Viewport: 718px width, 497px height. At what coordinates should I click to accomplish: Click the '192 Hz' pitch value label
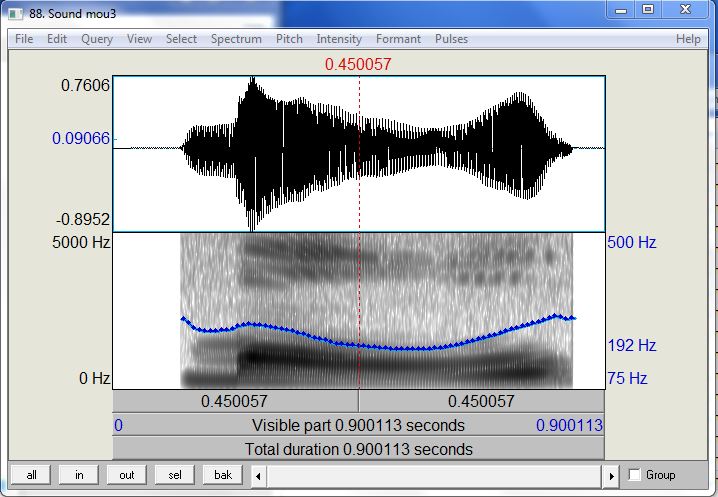click(x=632, y=345)
